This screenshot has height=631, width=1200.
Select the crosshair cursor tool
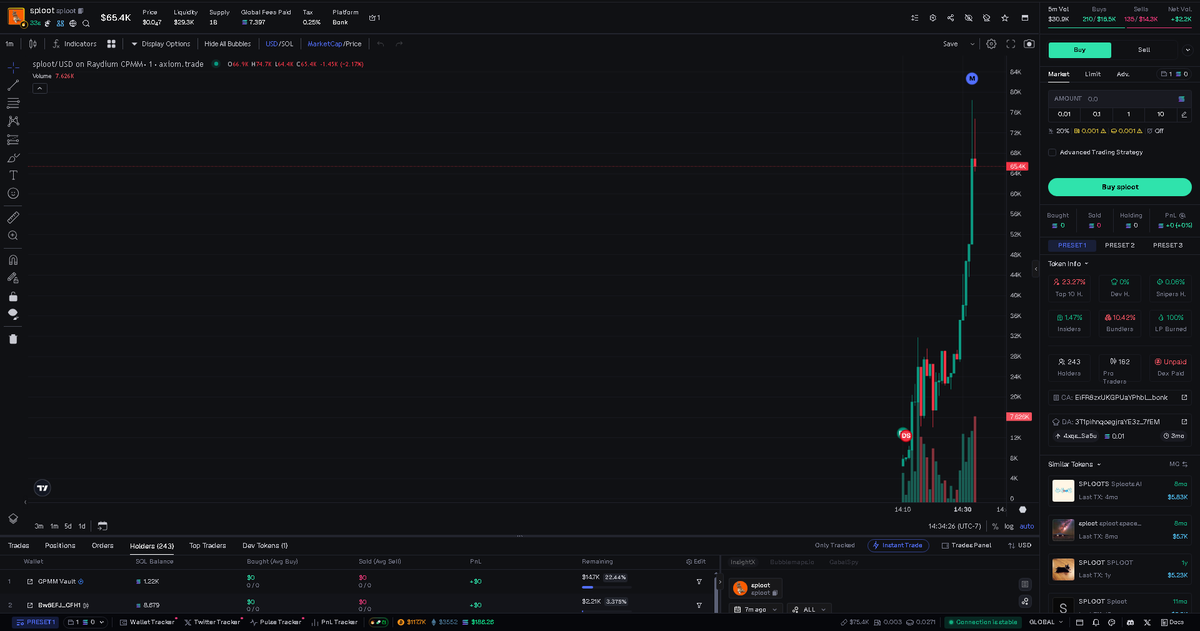pyautogui.click(x=13, y=67)
